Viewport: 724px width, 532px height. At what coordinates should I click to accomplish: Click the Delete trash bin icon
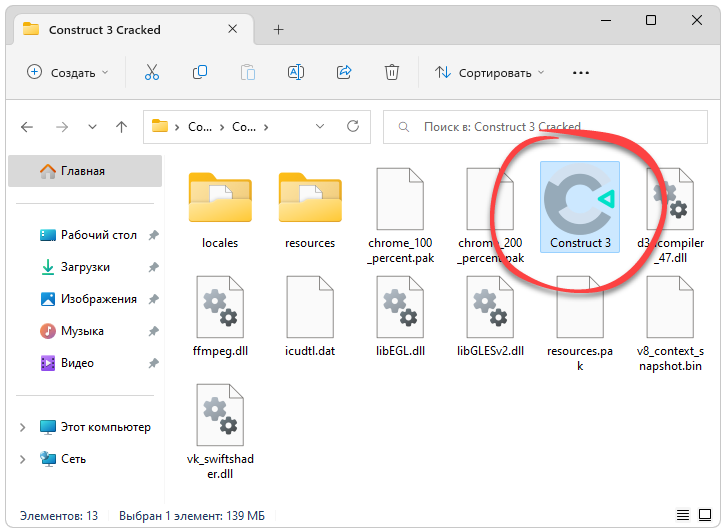point(392,73)
